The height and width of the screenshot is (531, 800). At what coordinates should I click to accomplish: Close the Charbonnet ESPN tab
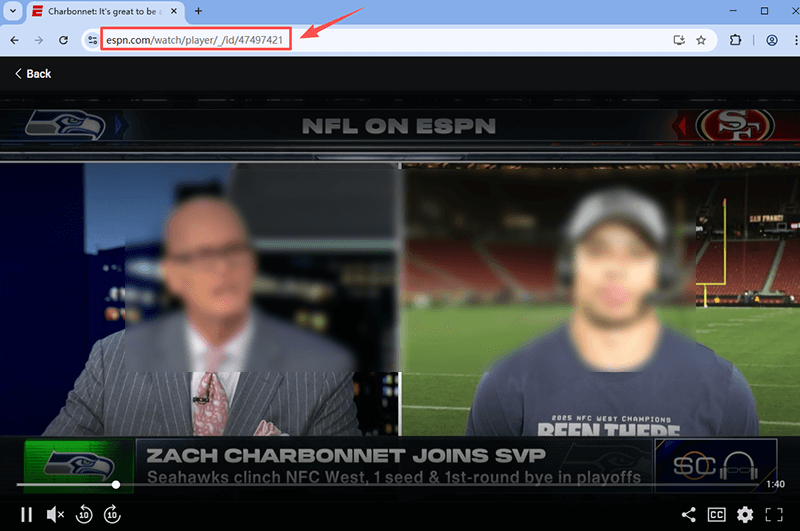173,11
